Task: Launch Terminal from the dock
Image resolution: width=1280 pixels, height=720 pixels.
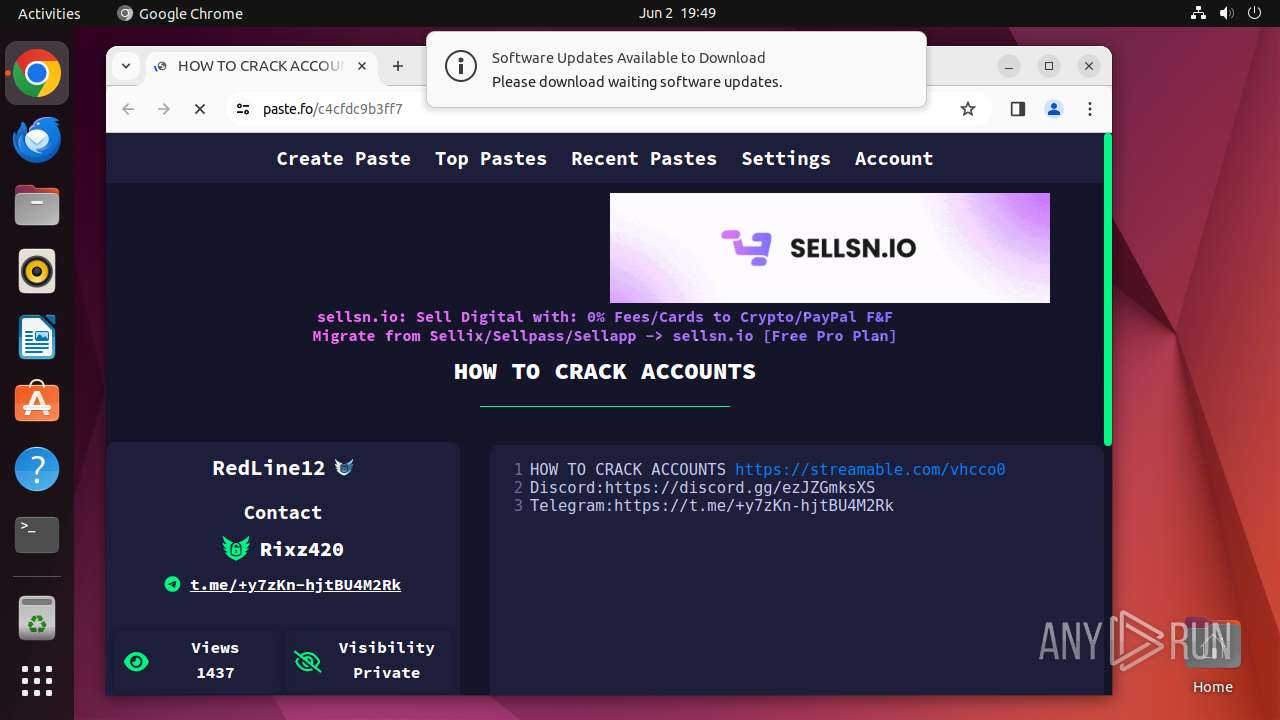Action: (37, 535)
